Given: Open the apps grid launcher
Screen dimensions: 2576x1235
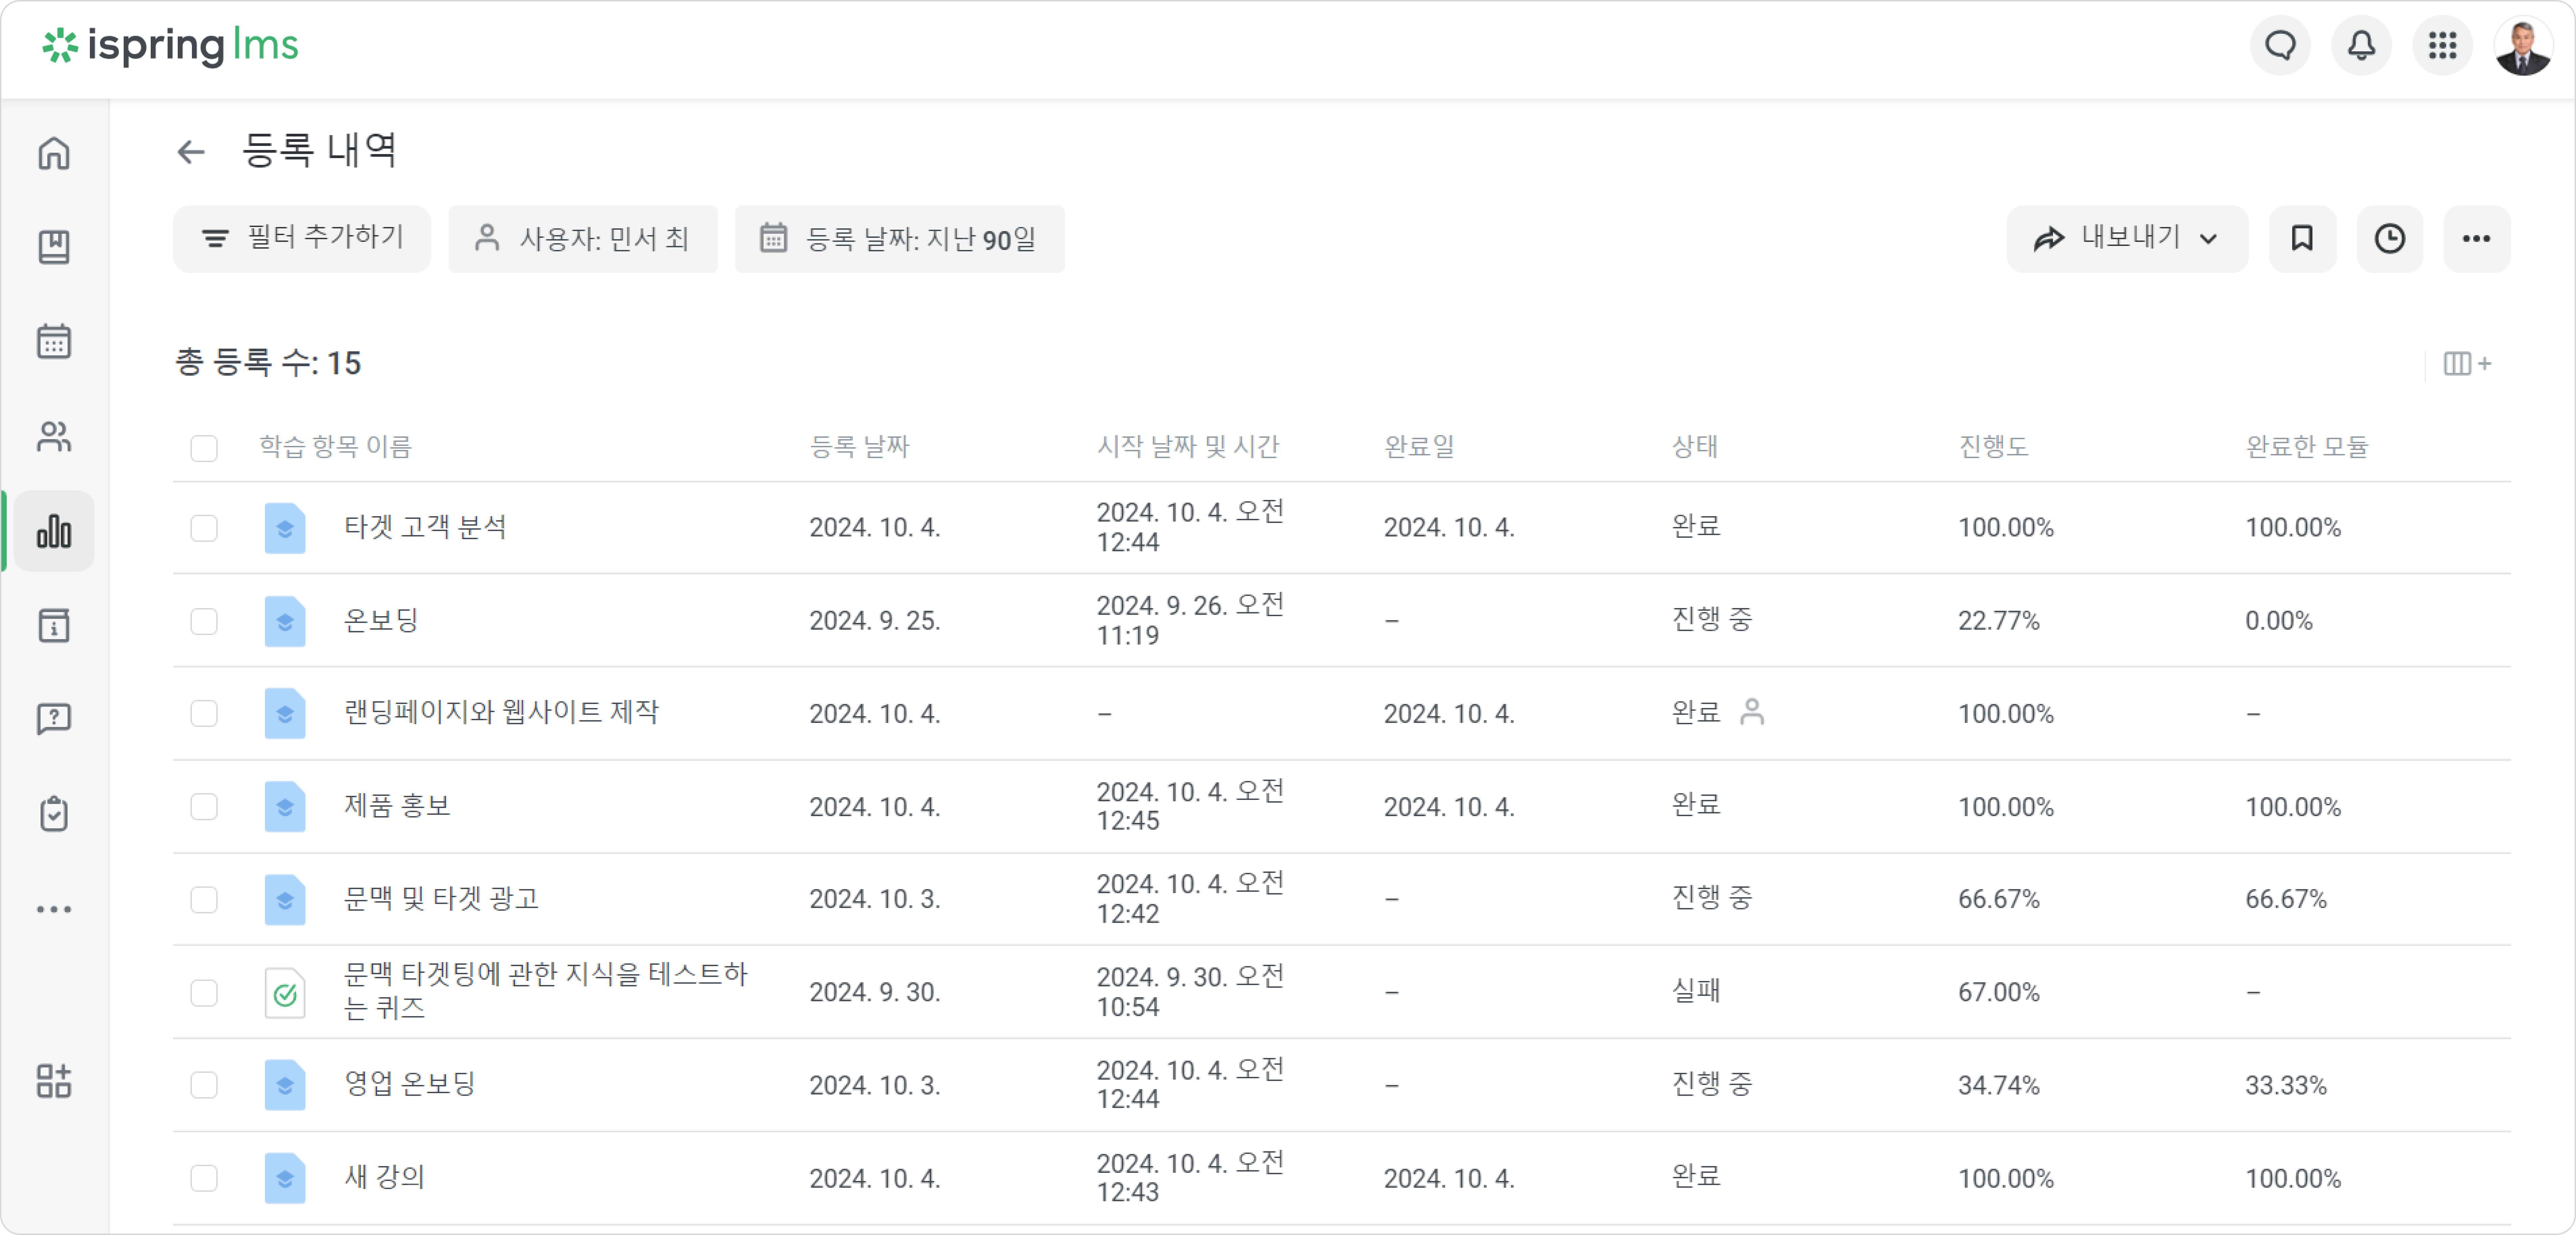Looking at the screenshot, I should [2442, 45].
